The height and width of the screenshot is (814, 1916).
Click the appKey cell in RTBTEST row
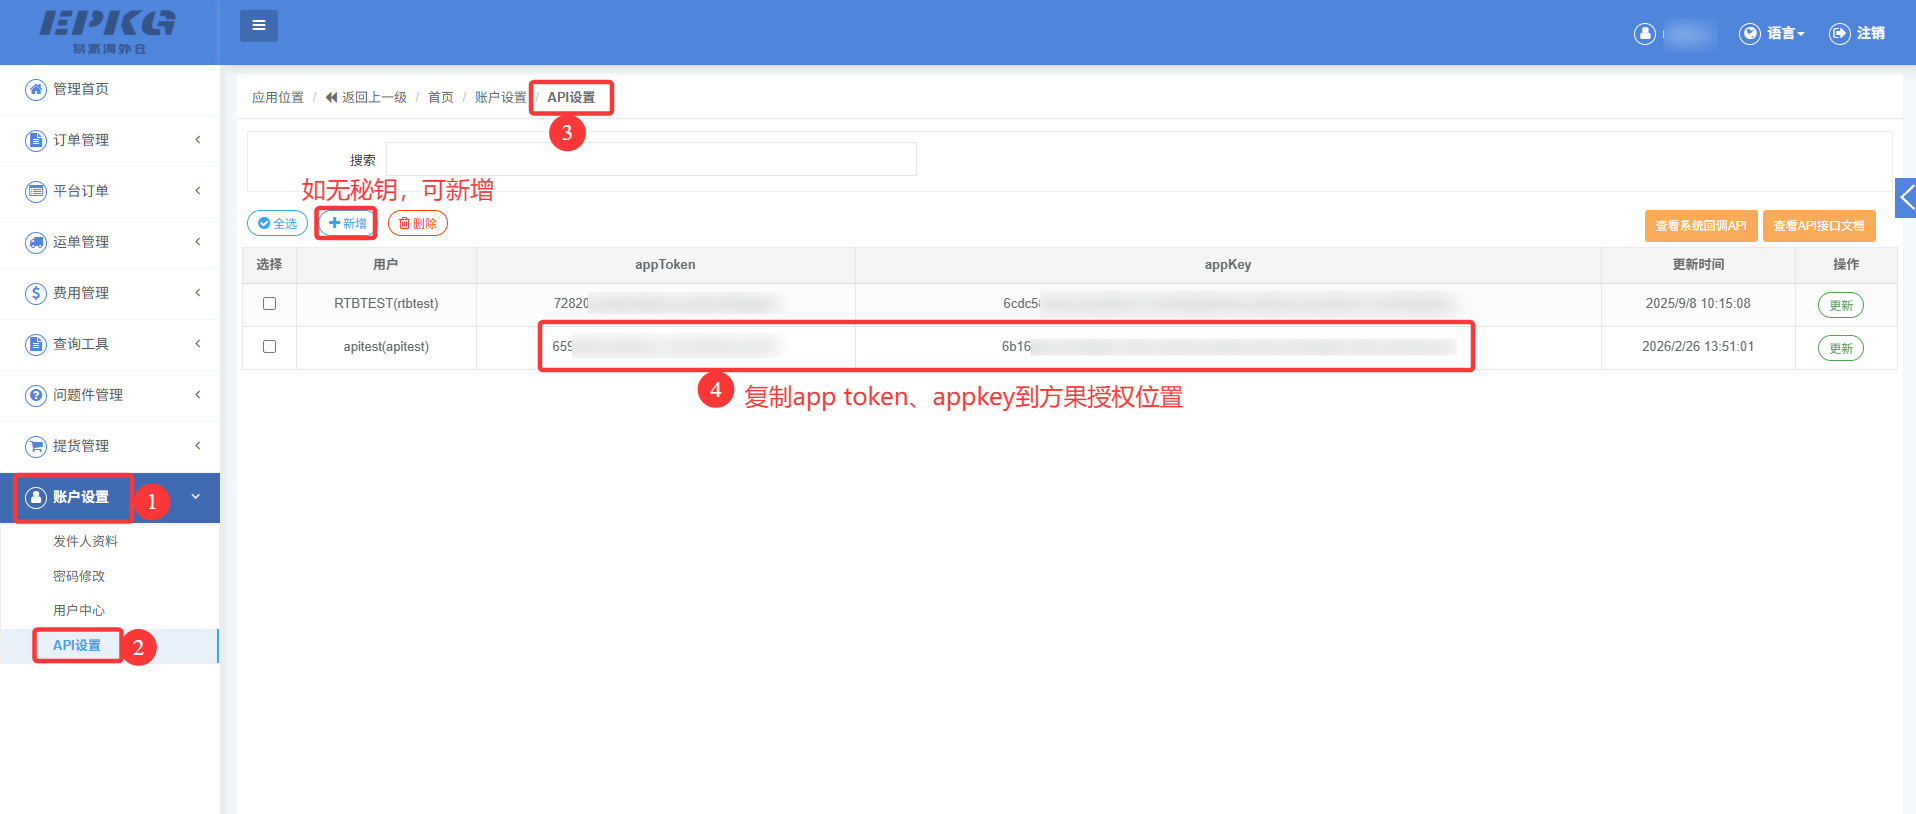tap(1228, 304)
